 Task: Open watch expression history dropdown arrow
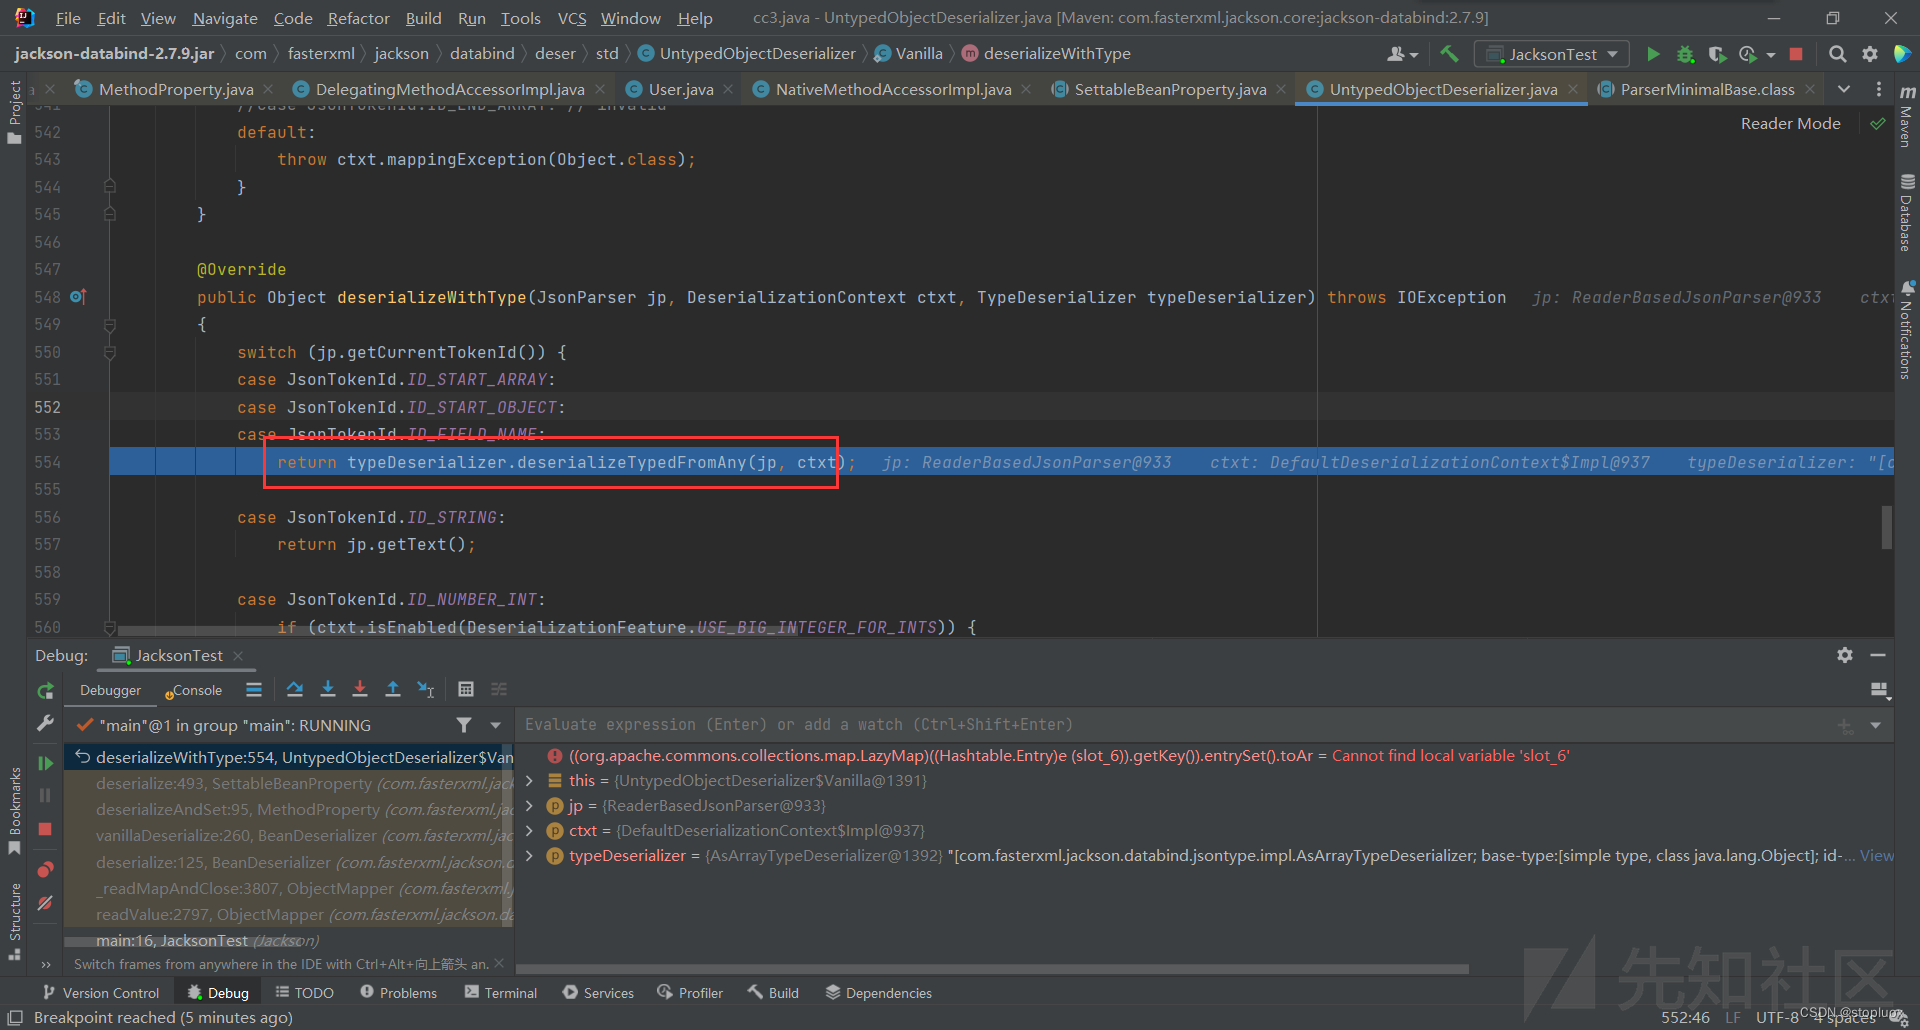coord(1875,725)
